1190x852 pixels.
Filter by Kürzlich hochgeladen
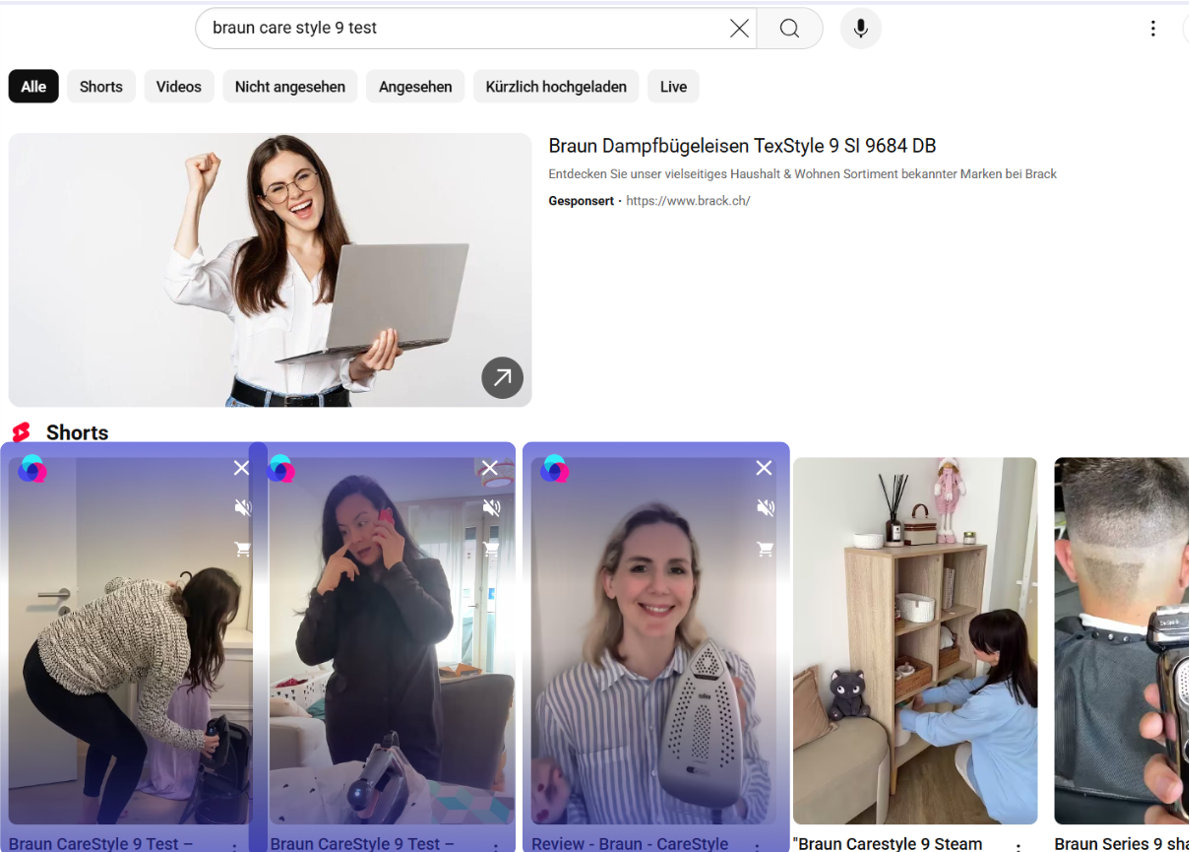[556, 86]
